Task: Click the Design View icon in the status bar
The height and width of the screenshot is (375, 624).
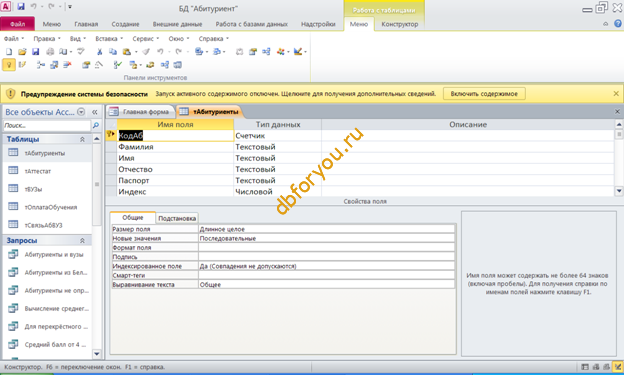Action: (617, 367)
